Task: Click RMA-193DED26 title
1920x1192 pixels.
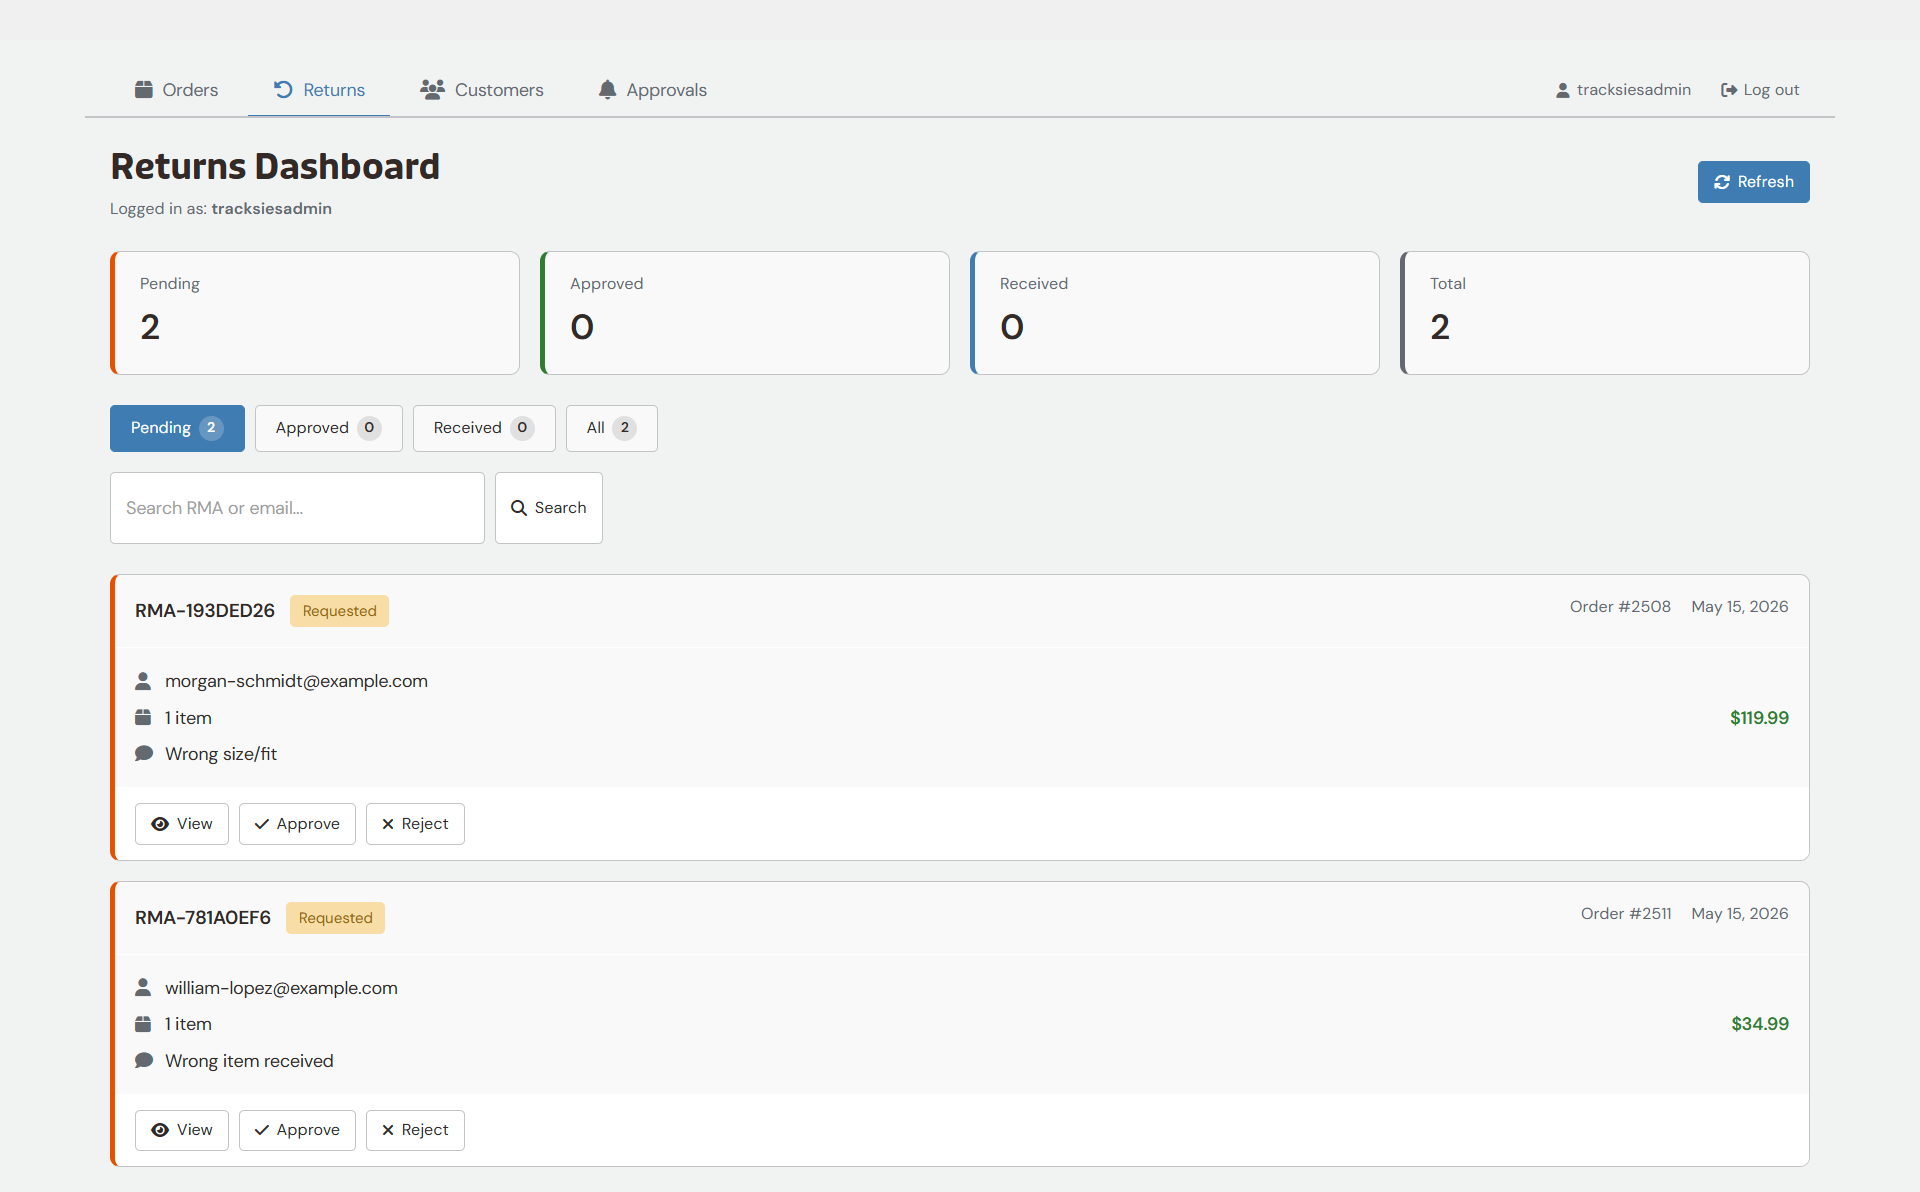Action: point(205,611)
